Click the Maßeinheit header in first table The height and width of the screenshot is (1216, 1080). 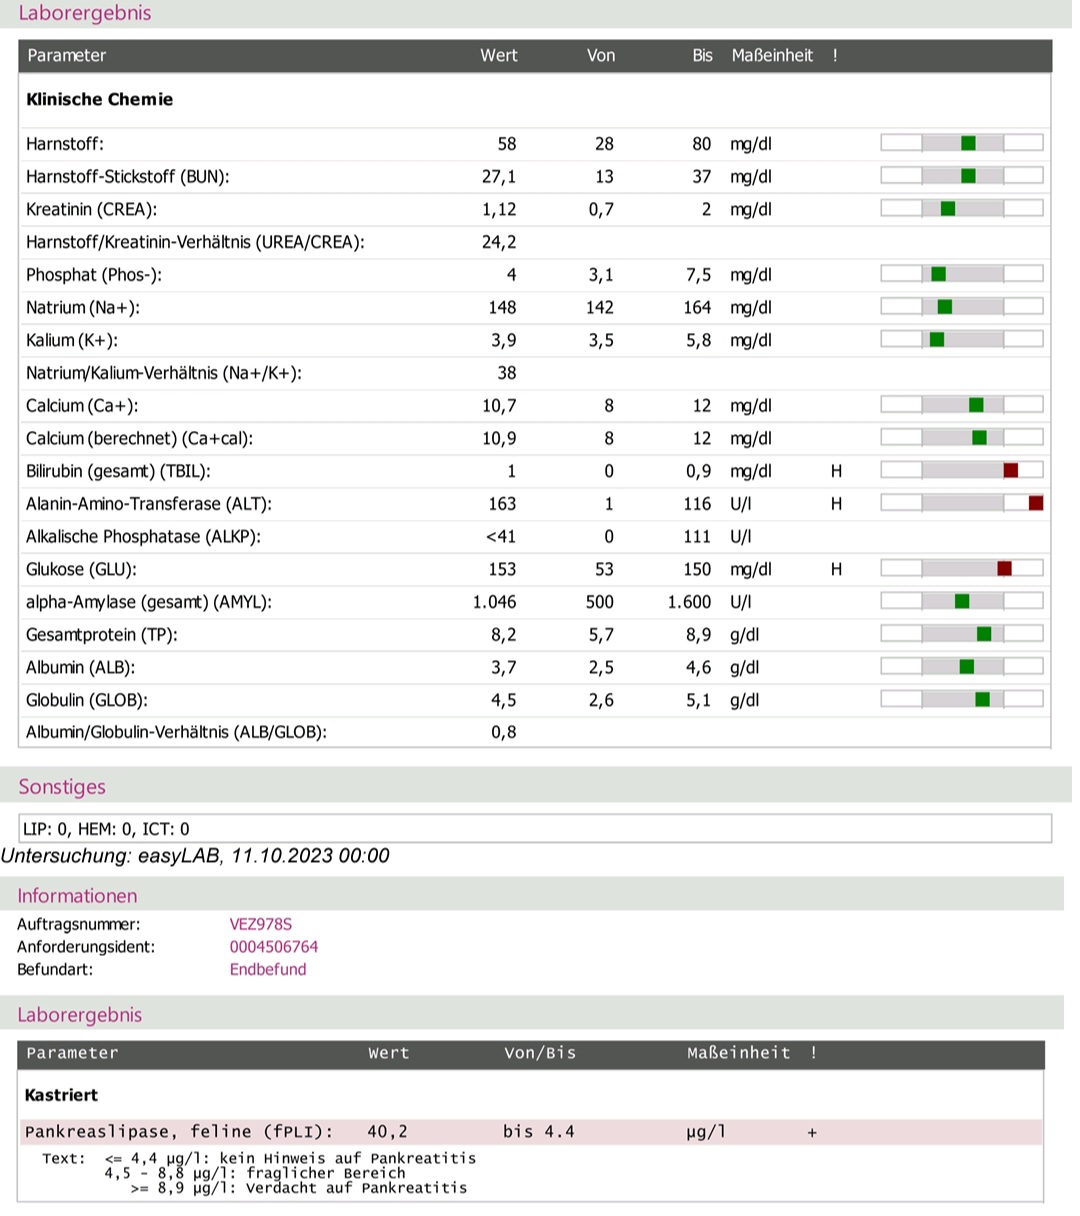772,56
